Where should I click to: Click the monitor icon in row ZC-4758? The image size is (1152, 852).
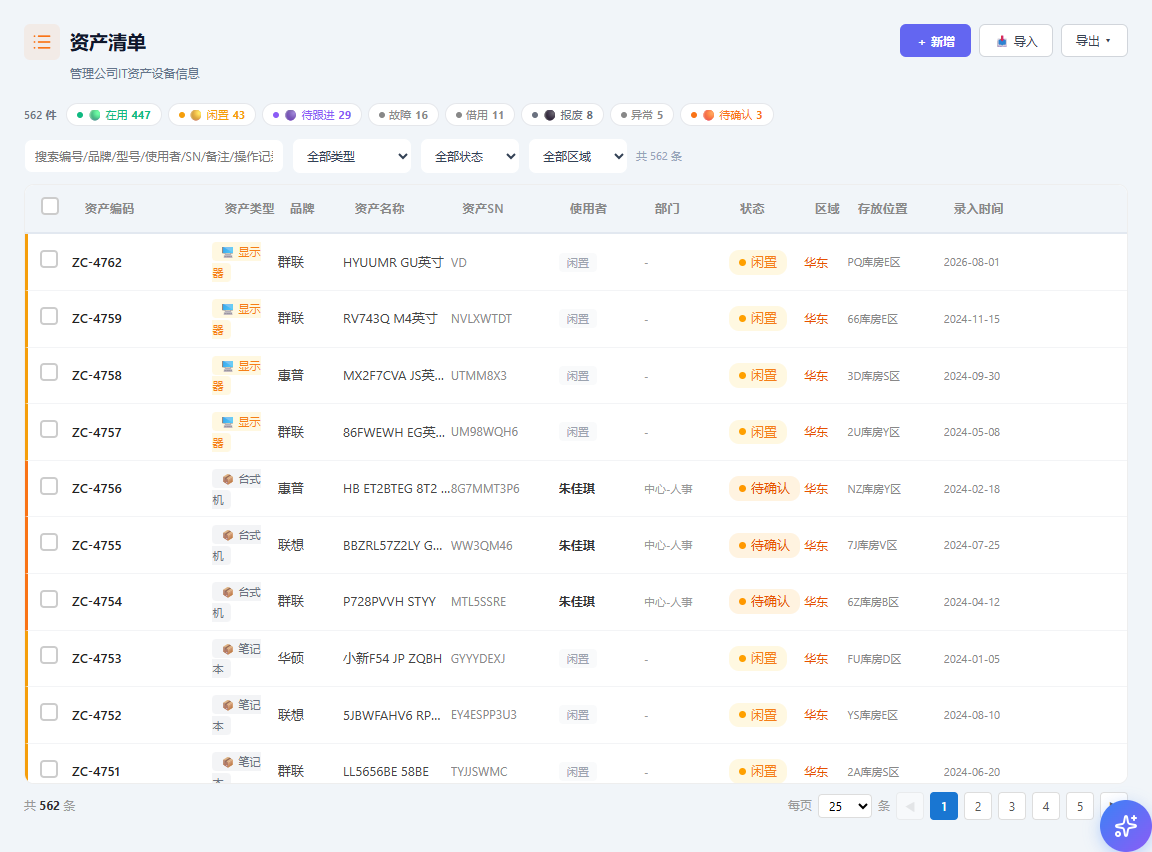(228, 366)
